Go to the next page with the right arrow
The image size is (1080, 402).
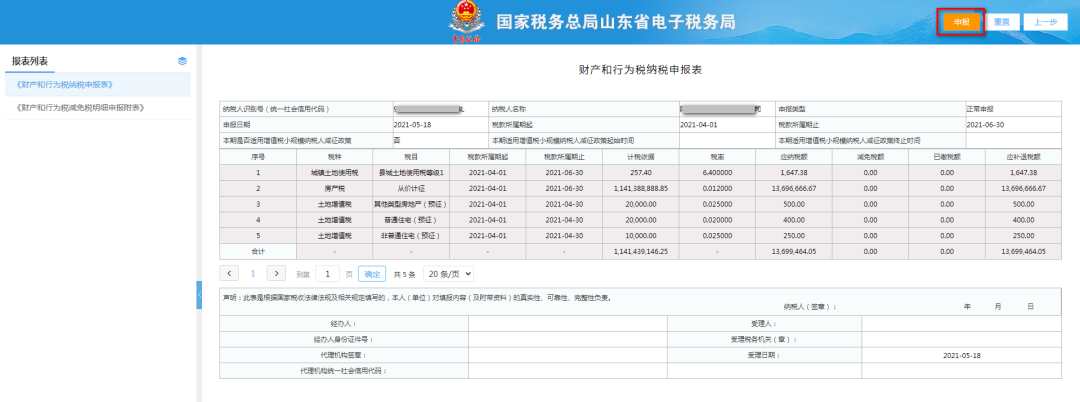coord(276,273)
